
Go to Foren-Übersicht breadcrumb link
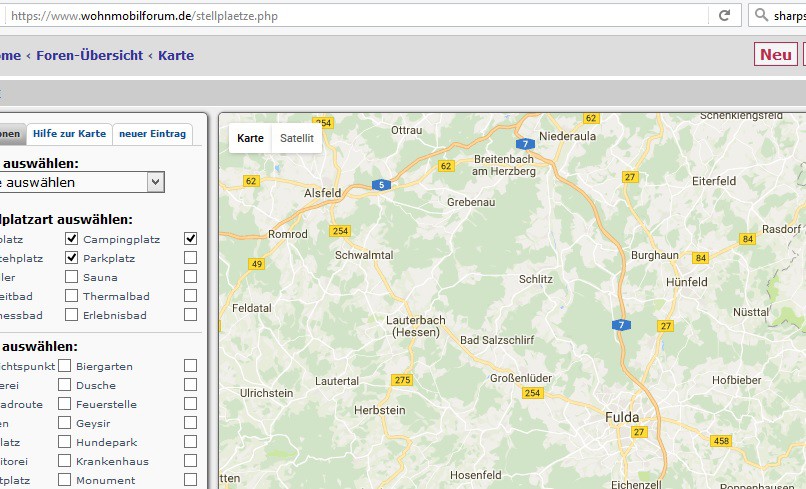(x=89, y=55)
